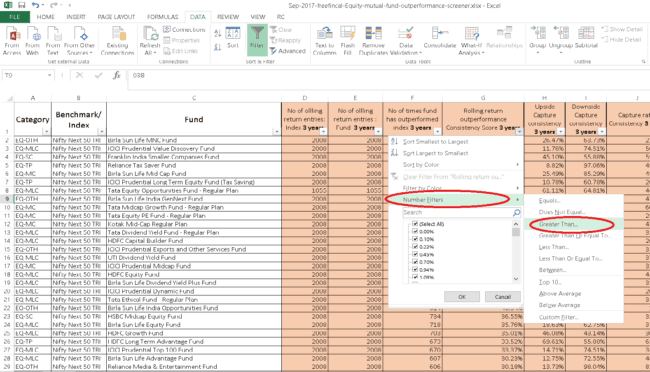Reapply the filter
The height and width of the screenshot is (372, 650).
tap(286, 40)
